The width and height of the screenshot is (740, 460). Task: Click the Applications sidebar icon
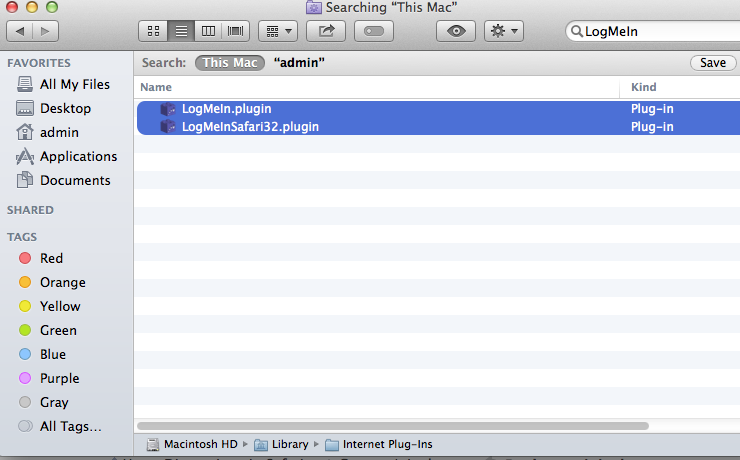coord(25,156)
